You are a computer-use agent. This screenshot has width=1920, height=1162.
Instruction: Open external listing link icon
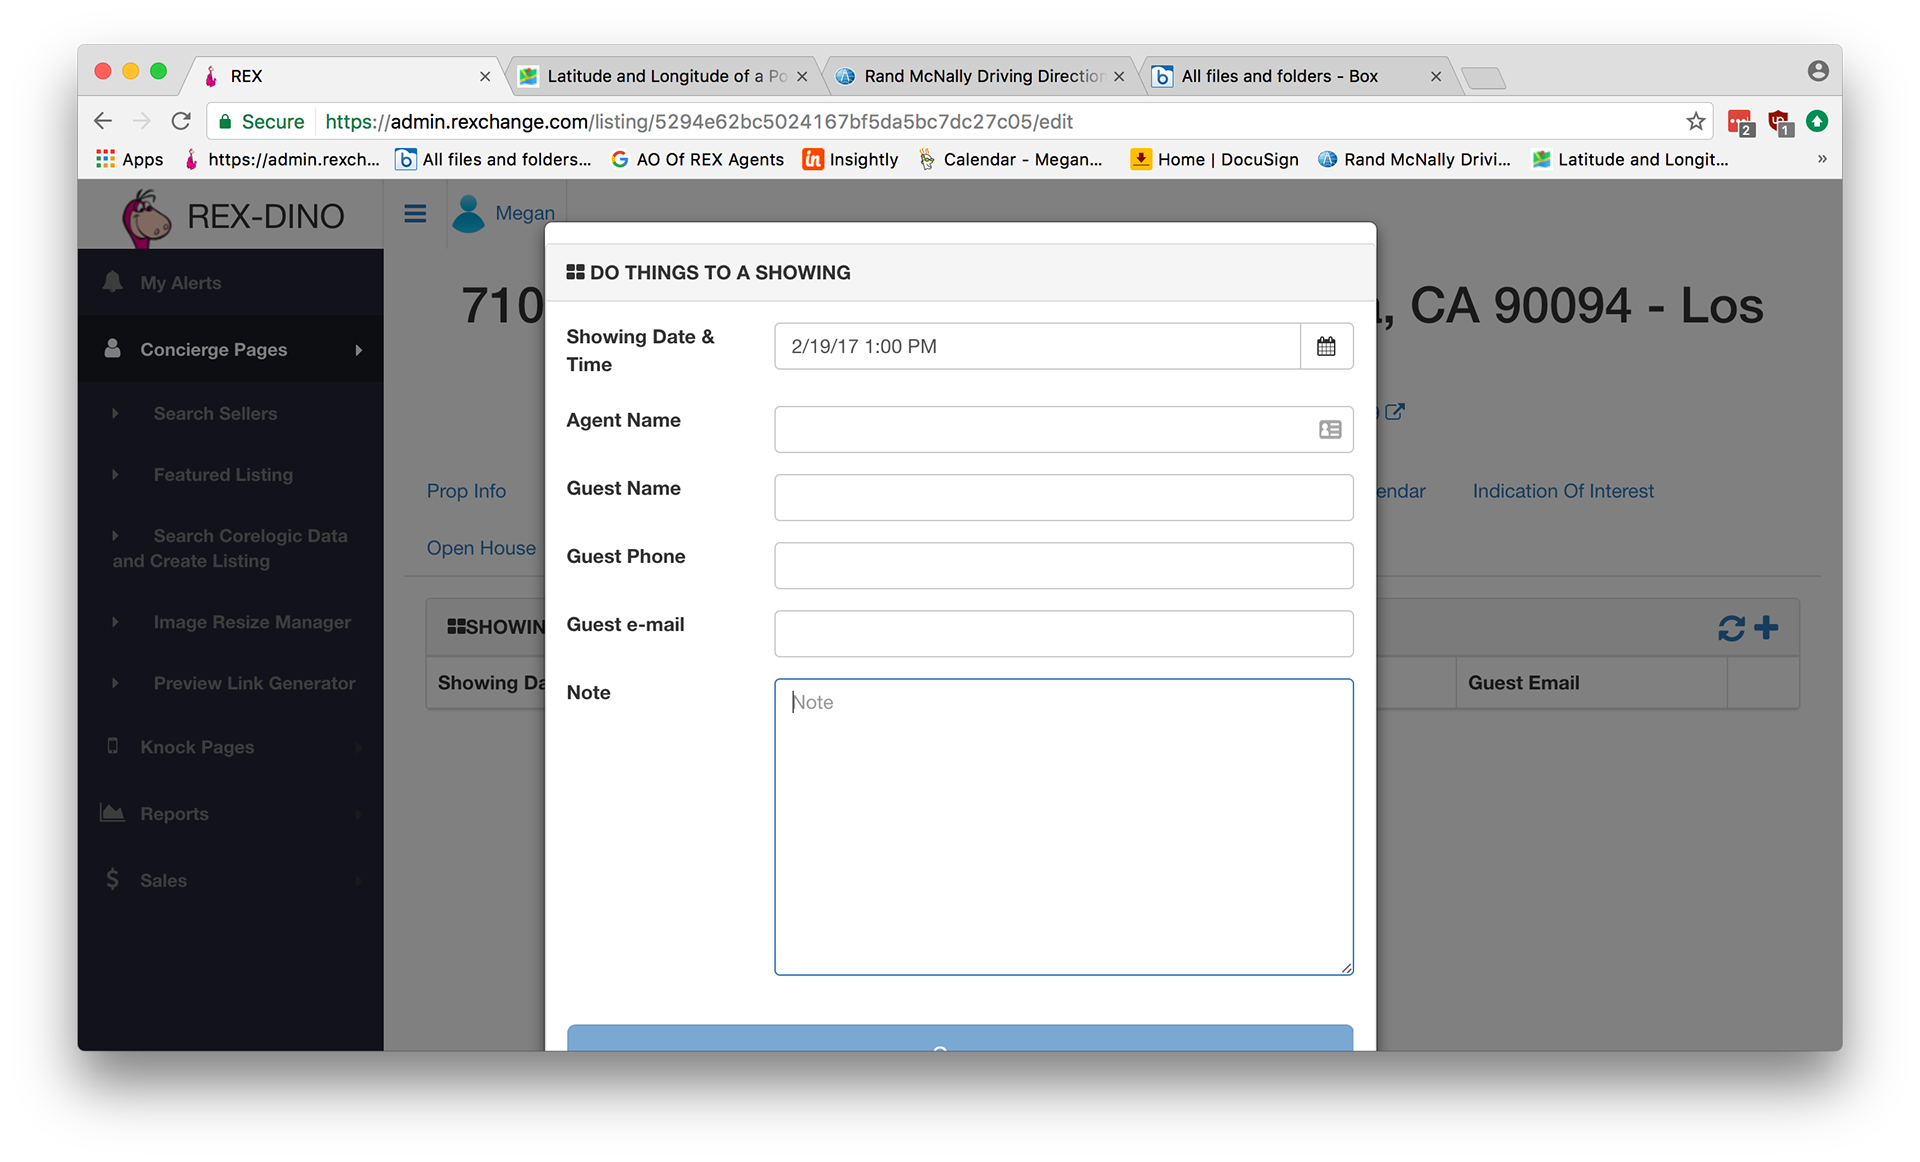tap(1395, 411)
